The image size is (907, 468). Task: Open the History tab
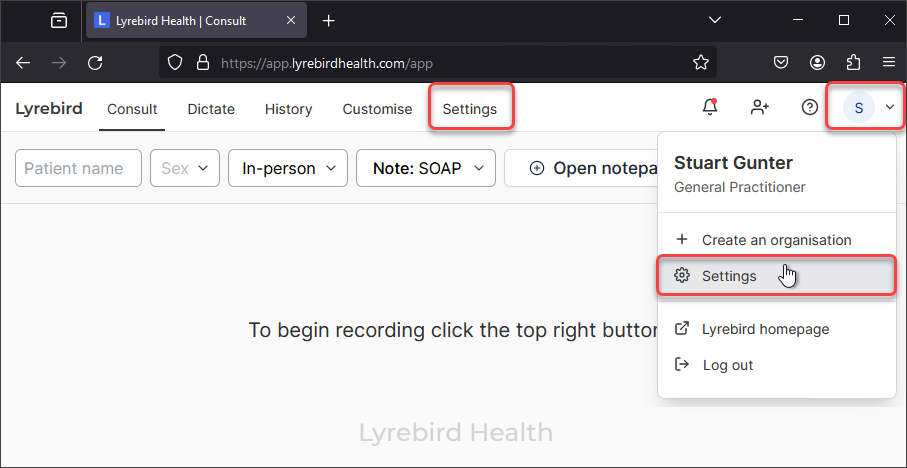(x=289, y=109)
